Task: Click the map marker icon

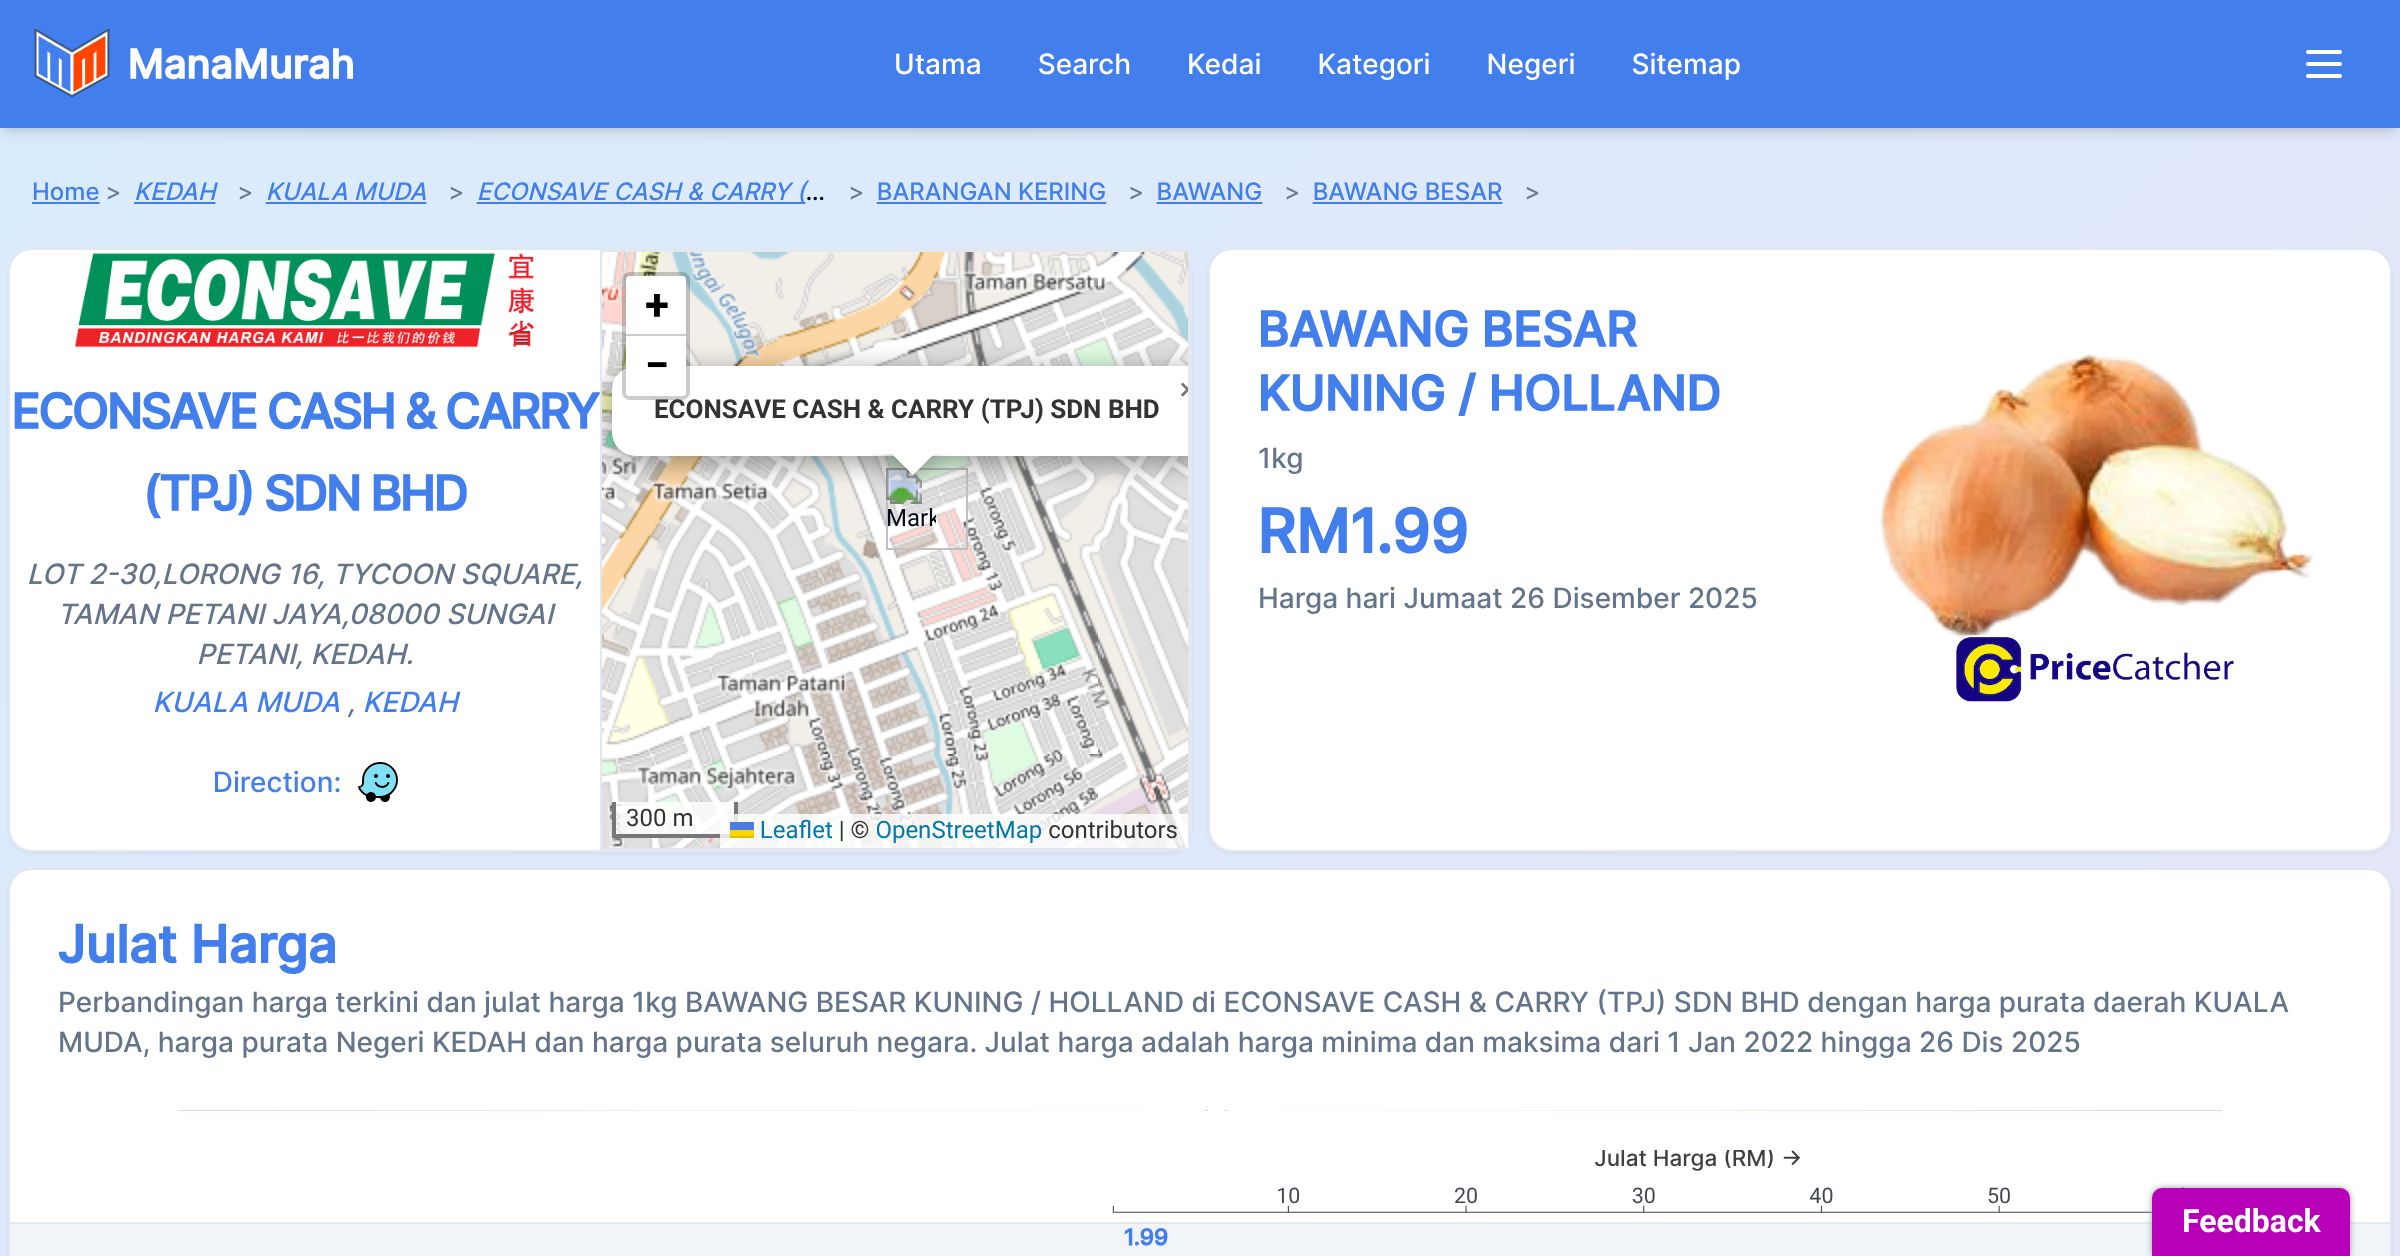Action: pyautogui.click(x=905, y=490)
